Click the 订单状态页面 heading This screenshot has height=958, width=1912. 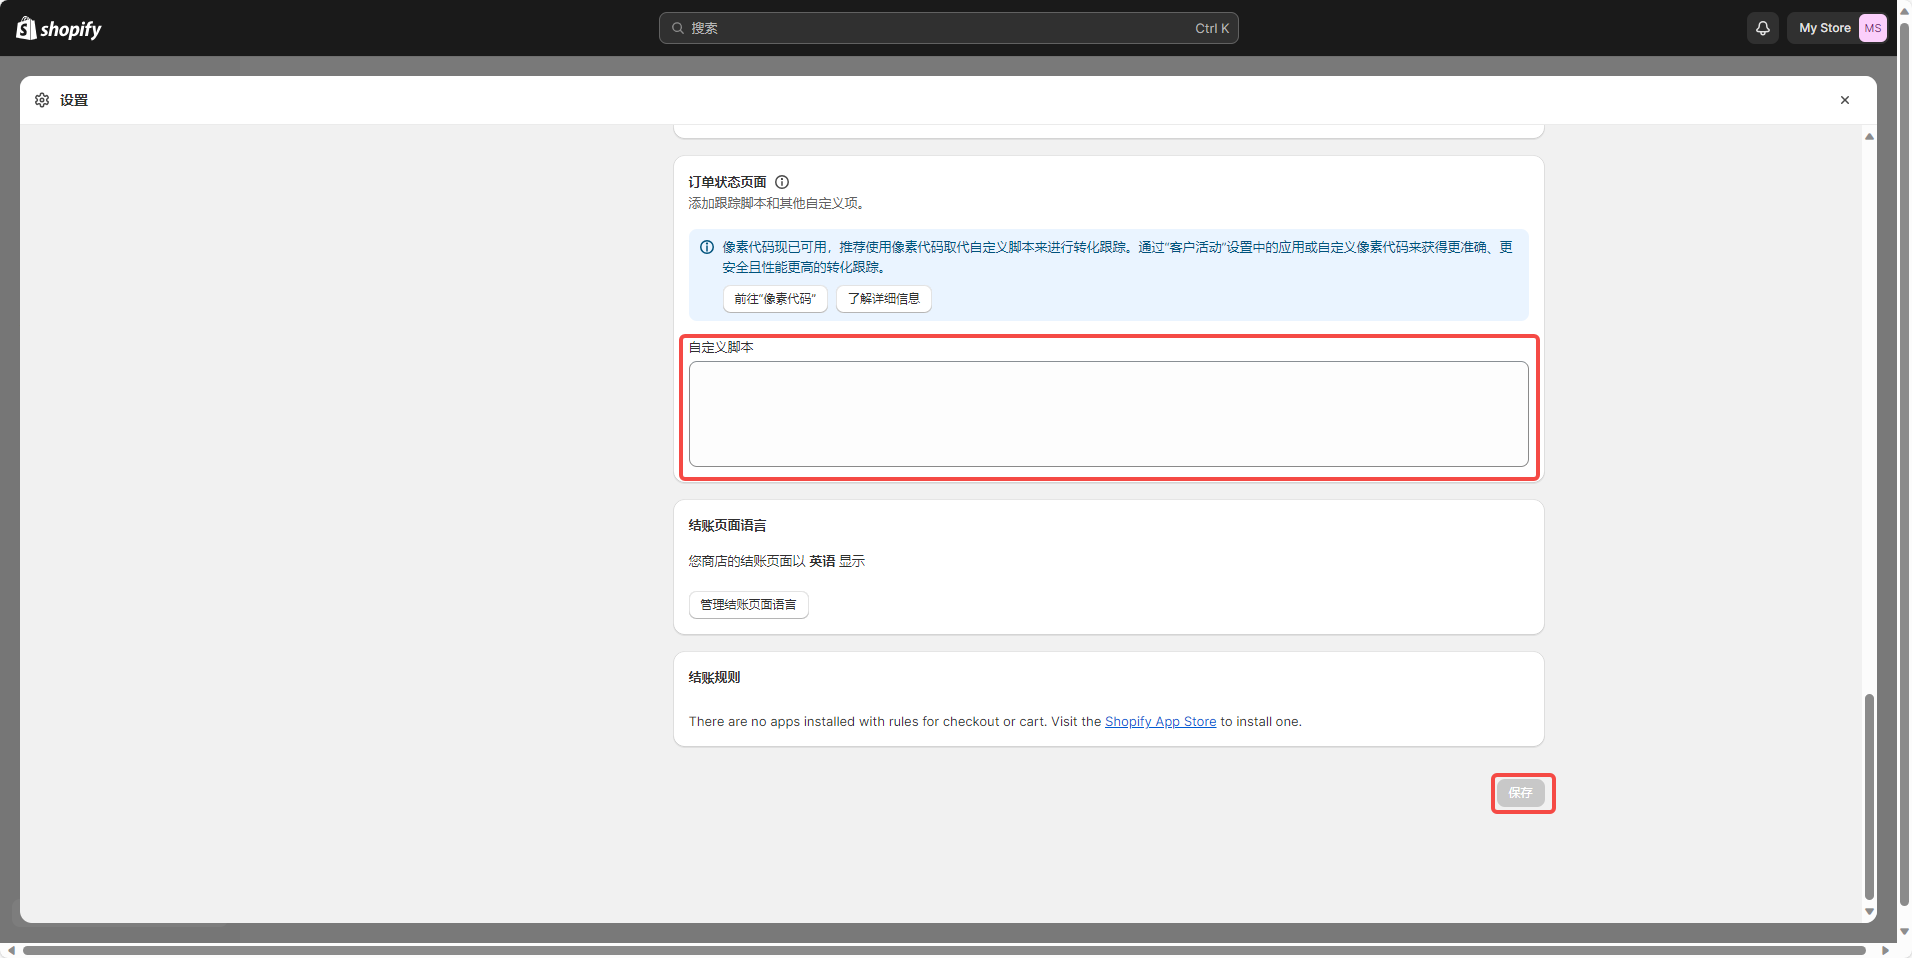[x=727, y=182]
